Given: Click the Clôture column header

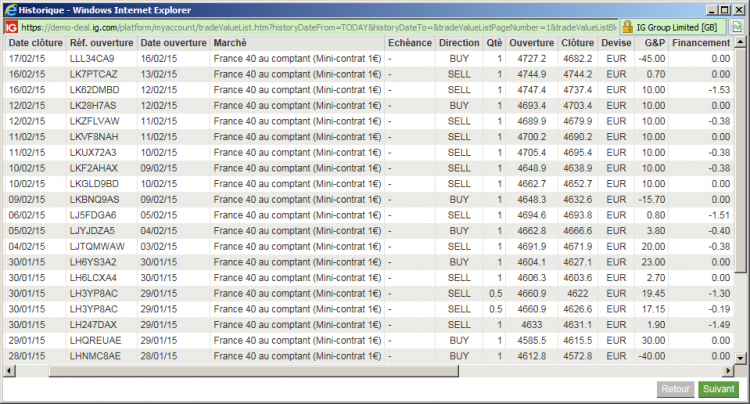Looking at the screenshot, I should pos(577,43).
